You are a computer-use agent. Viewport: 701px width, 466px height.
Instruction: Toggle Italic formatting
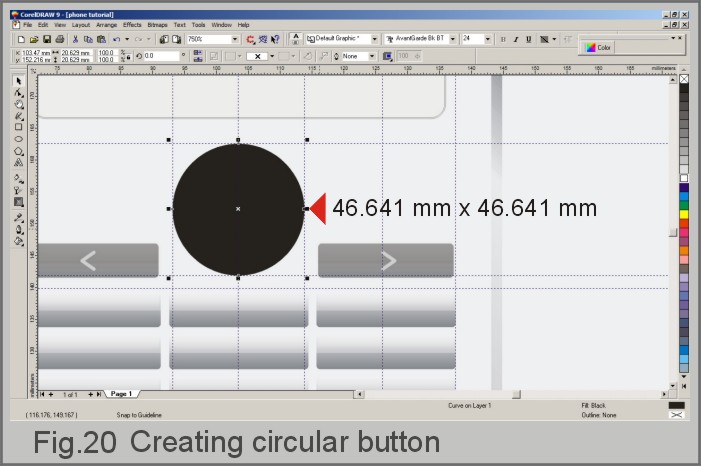(516, 39)
